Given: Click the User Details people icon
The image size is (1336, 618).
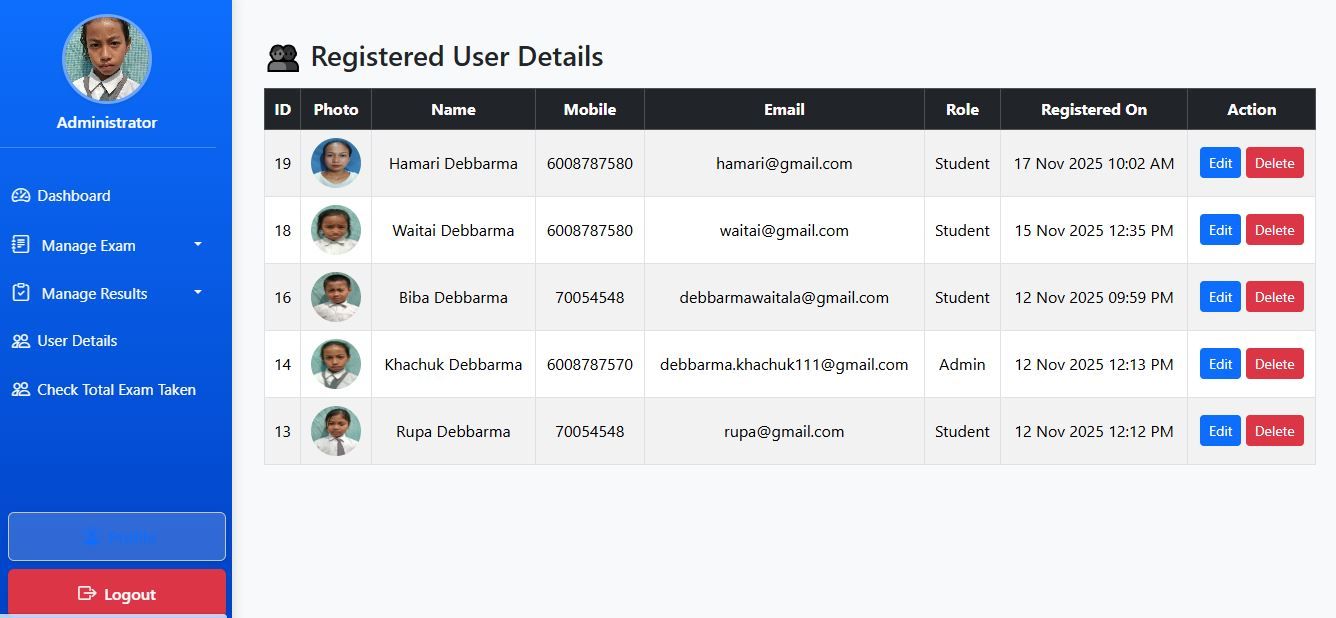Looking at the screenshot, I should [21, 341].
